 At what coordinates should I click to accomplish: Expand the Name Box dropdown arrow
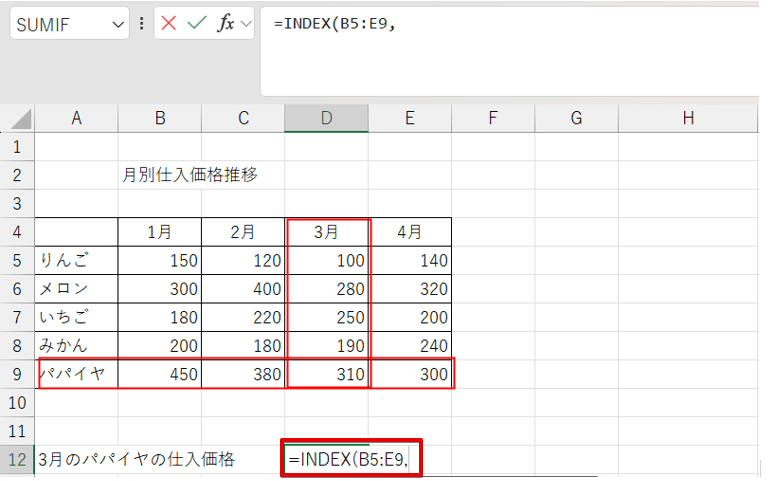(x=119, y=23)
